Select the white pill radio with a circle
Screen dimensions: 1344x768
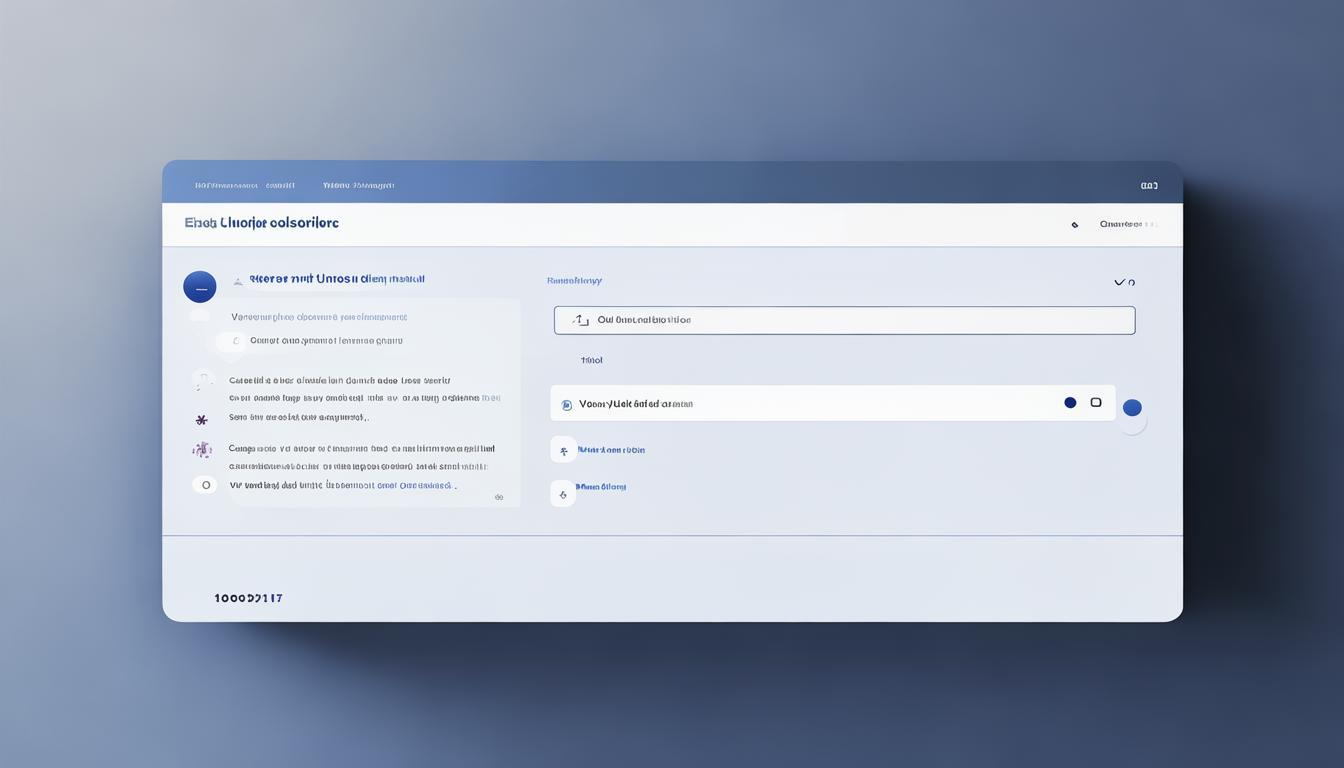point(205,485)
